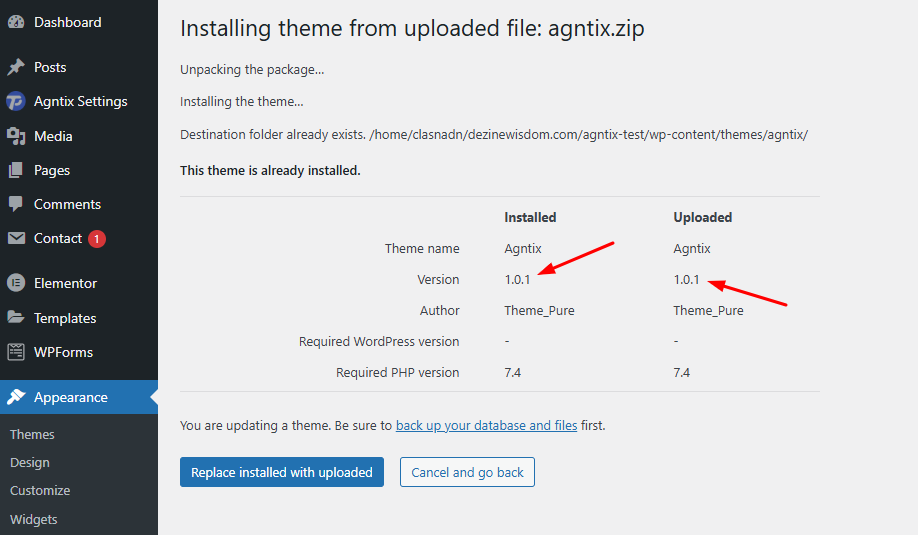Screen dimensions: 918x535
Task: Click Replace installed with uploaded button
Action: pos(282,472)
